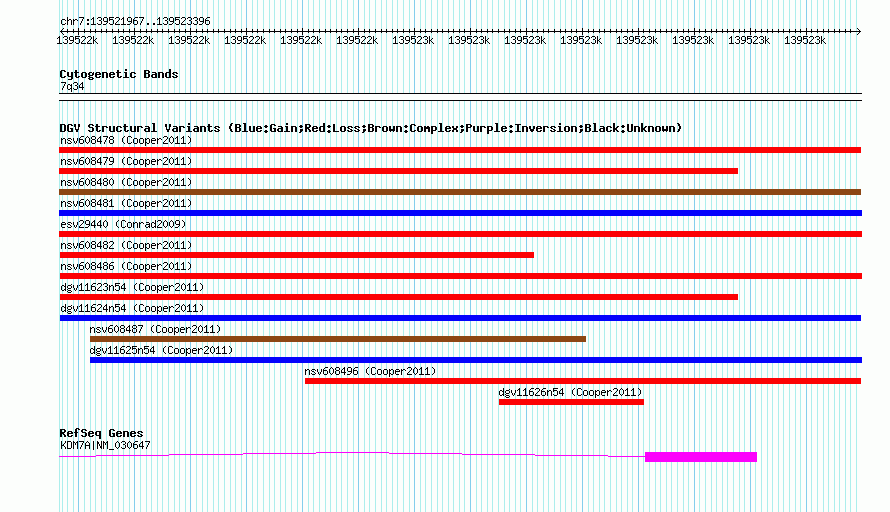Viewport: 890px width, 512px height.
Task: Click the red bar for nsv608478
Action: point(460,150)
